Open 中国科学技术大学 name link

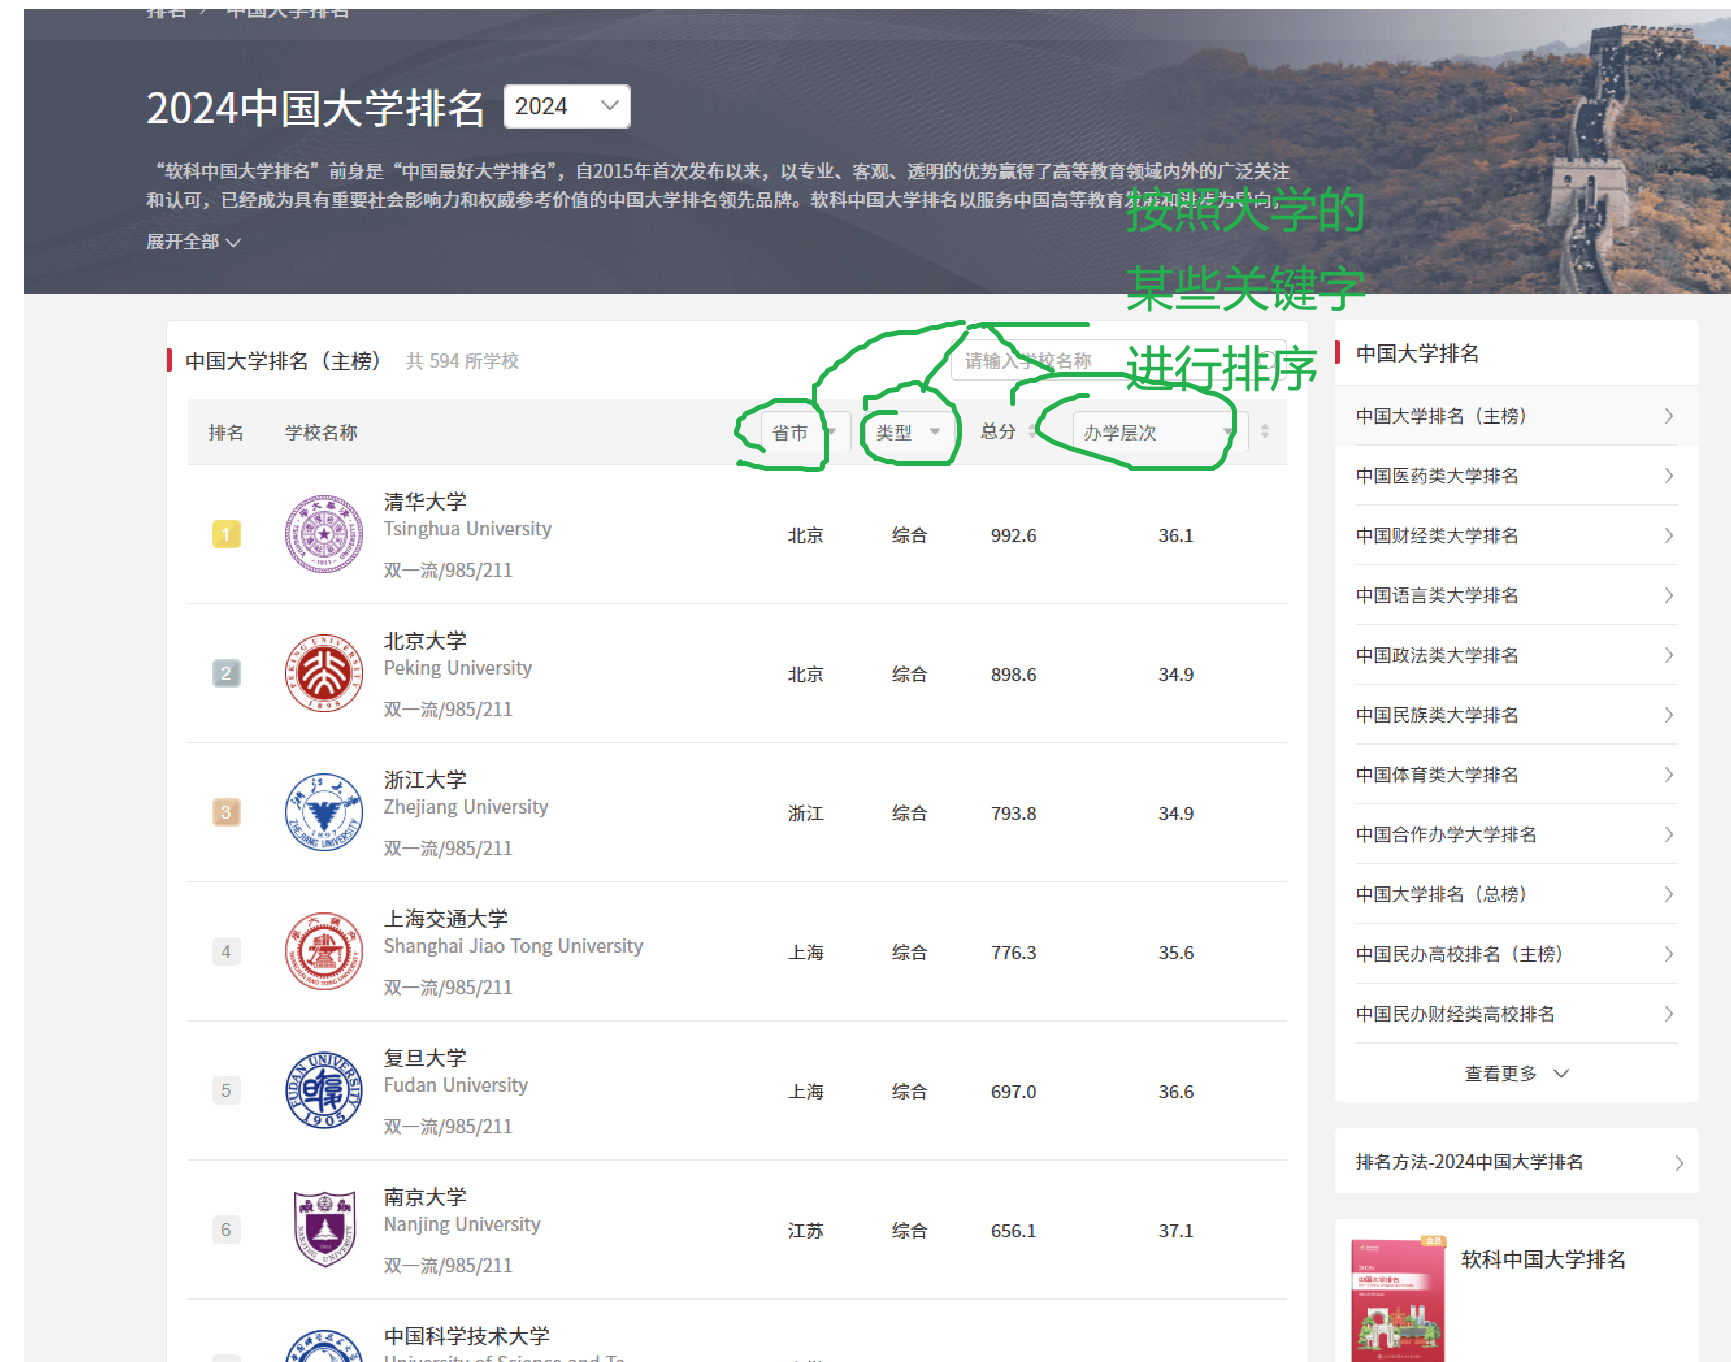tap(467, 1335)
